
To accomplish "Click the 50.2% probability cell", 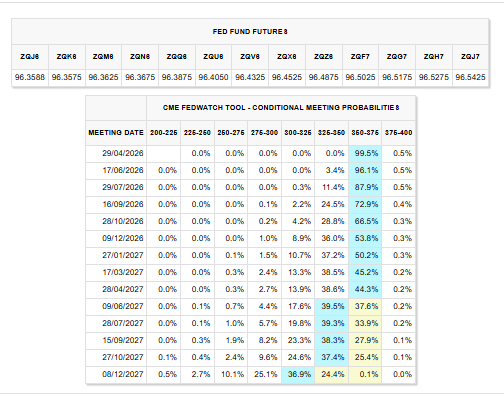I will [365, 255].
